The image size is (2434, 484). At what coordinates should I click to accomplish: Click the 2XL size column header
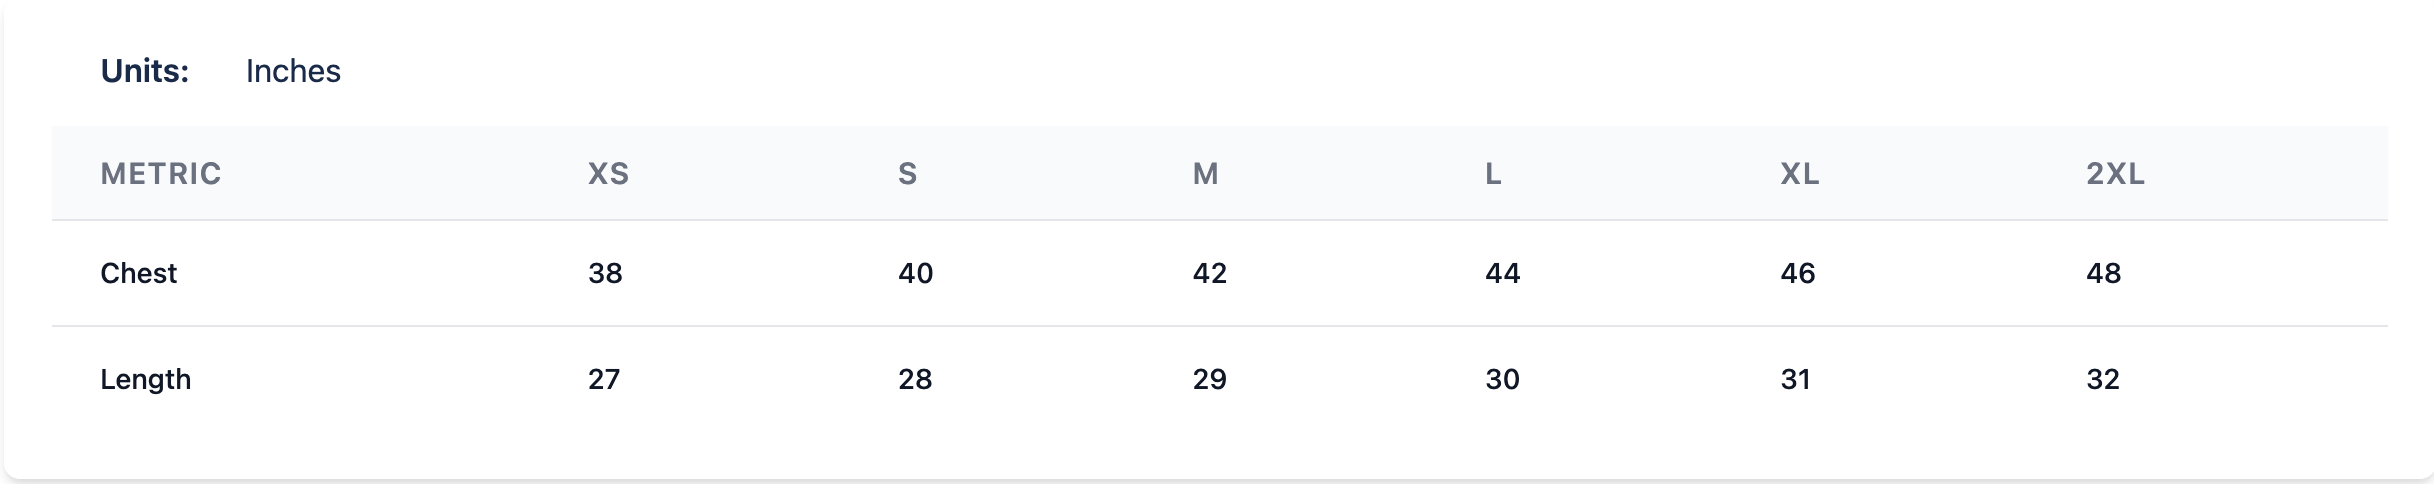2115,174
